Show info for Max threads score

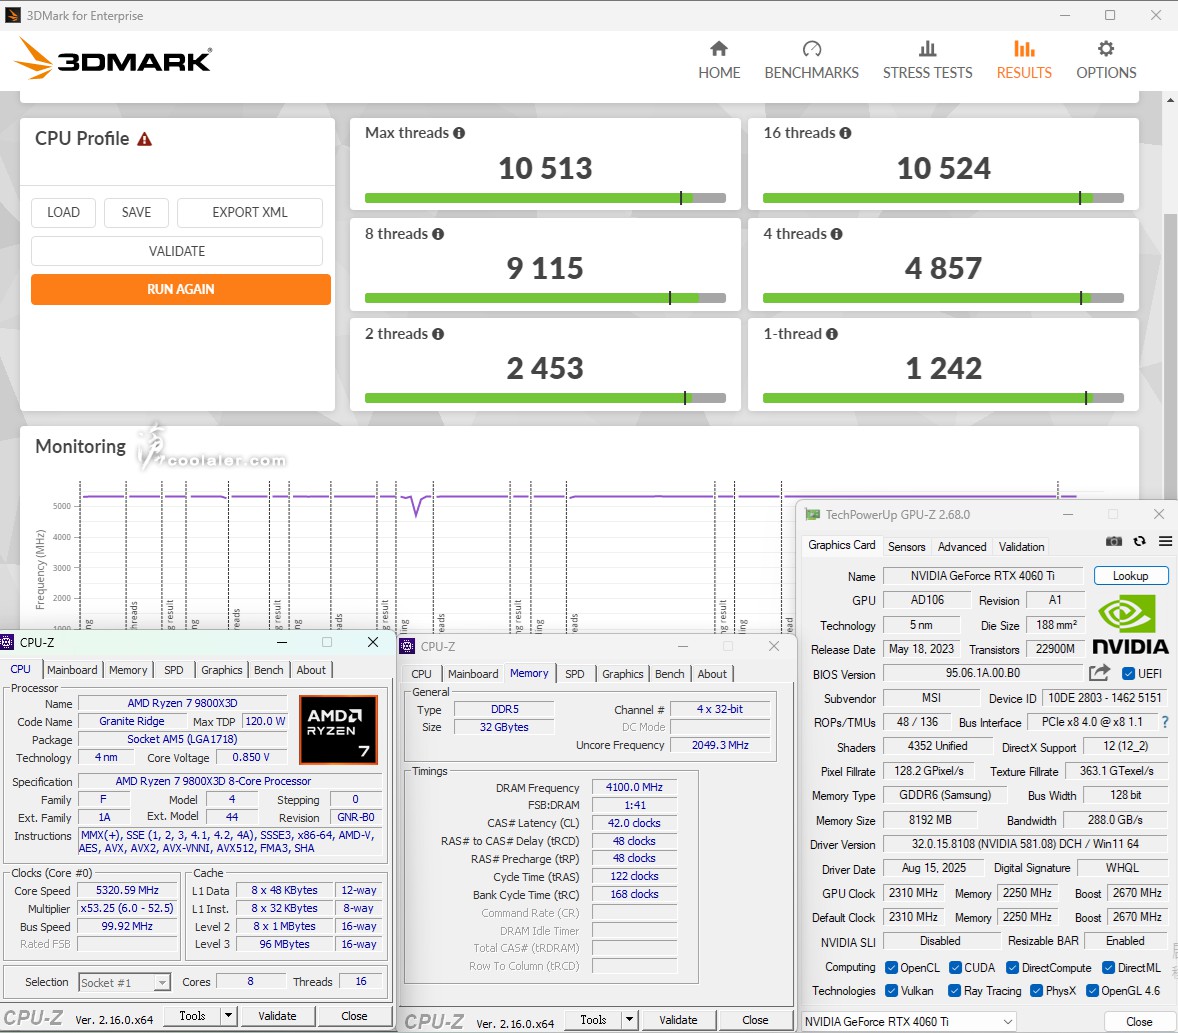click(459, 133)
